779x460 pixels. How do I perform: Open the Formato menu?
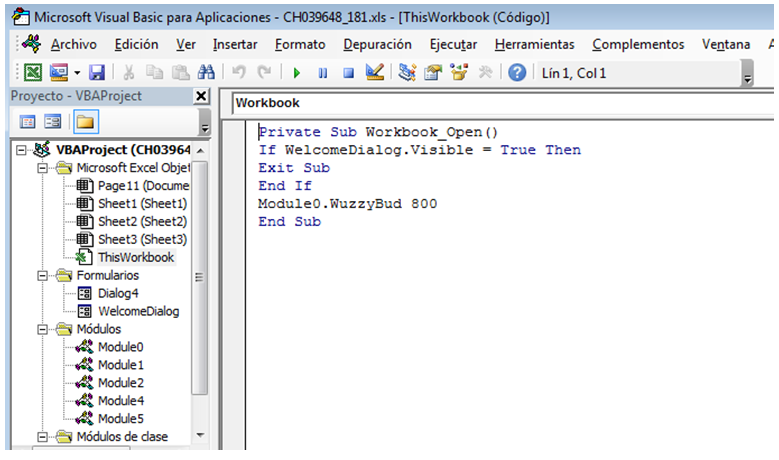click(300, 44)
